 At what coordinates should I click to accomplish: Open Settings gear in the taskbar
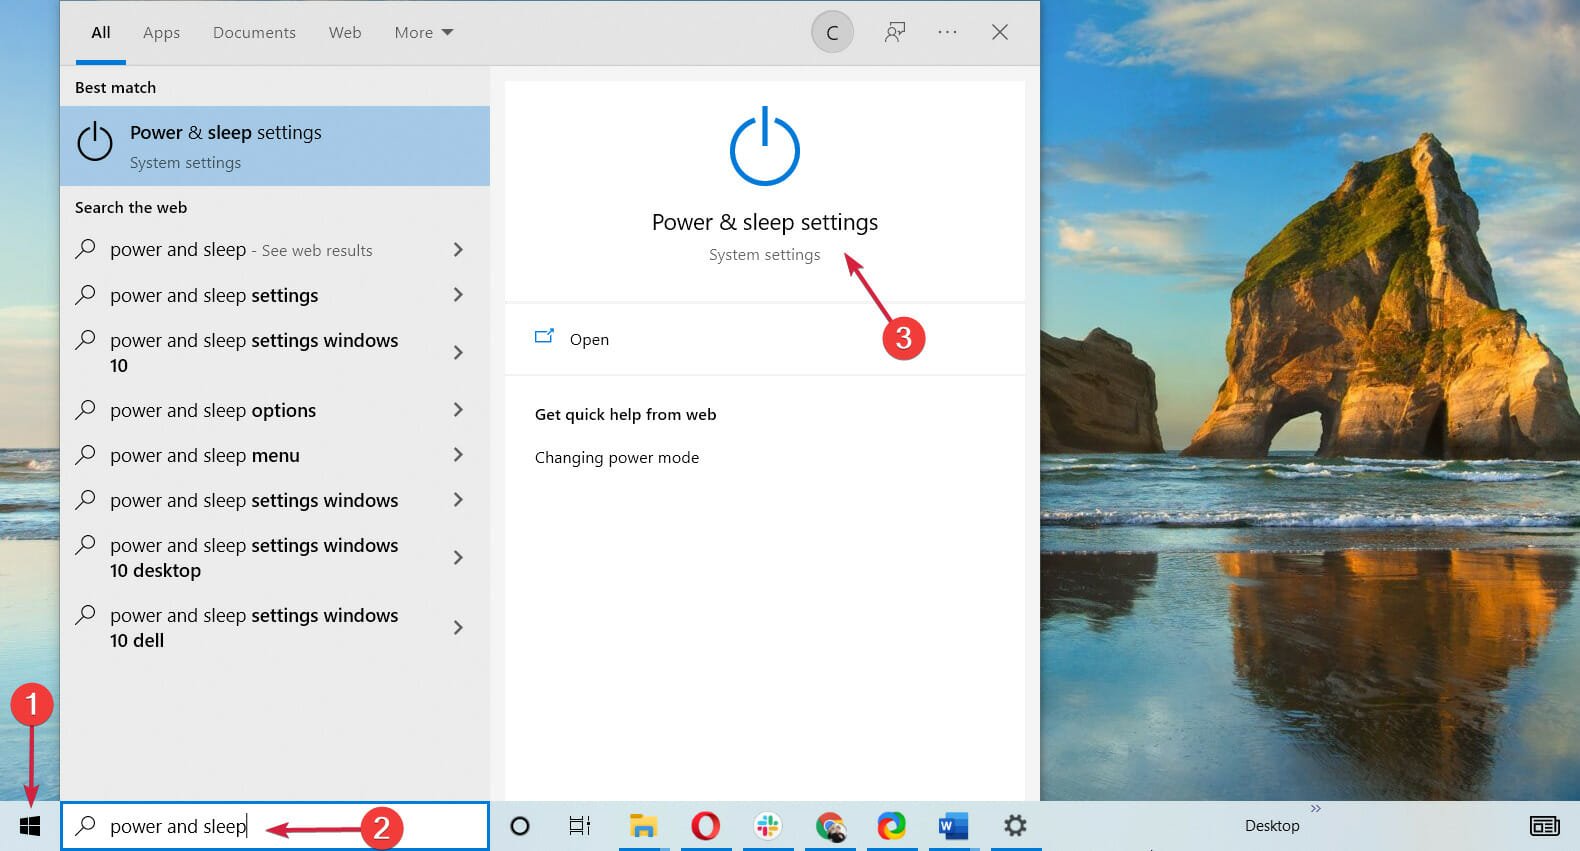(1015, 826)
